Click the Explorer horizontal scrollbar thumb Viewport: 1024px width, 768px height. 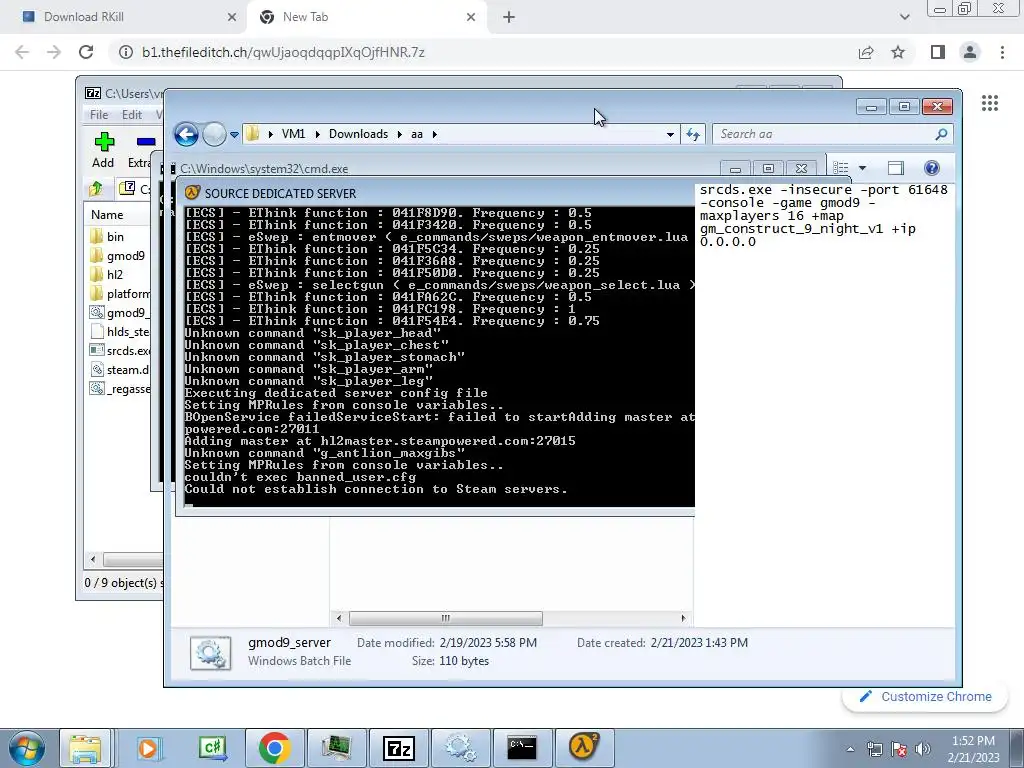pyautogui.click(x=445, y=618)
